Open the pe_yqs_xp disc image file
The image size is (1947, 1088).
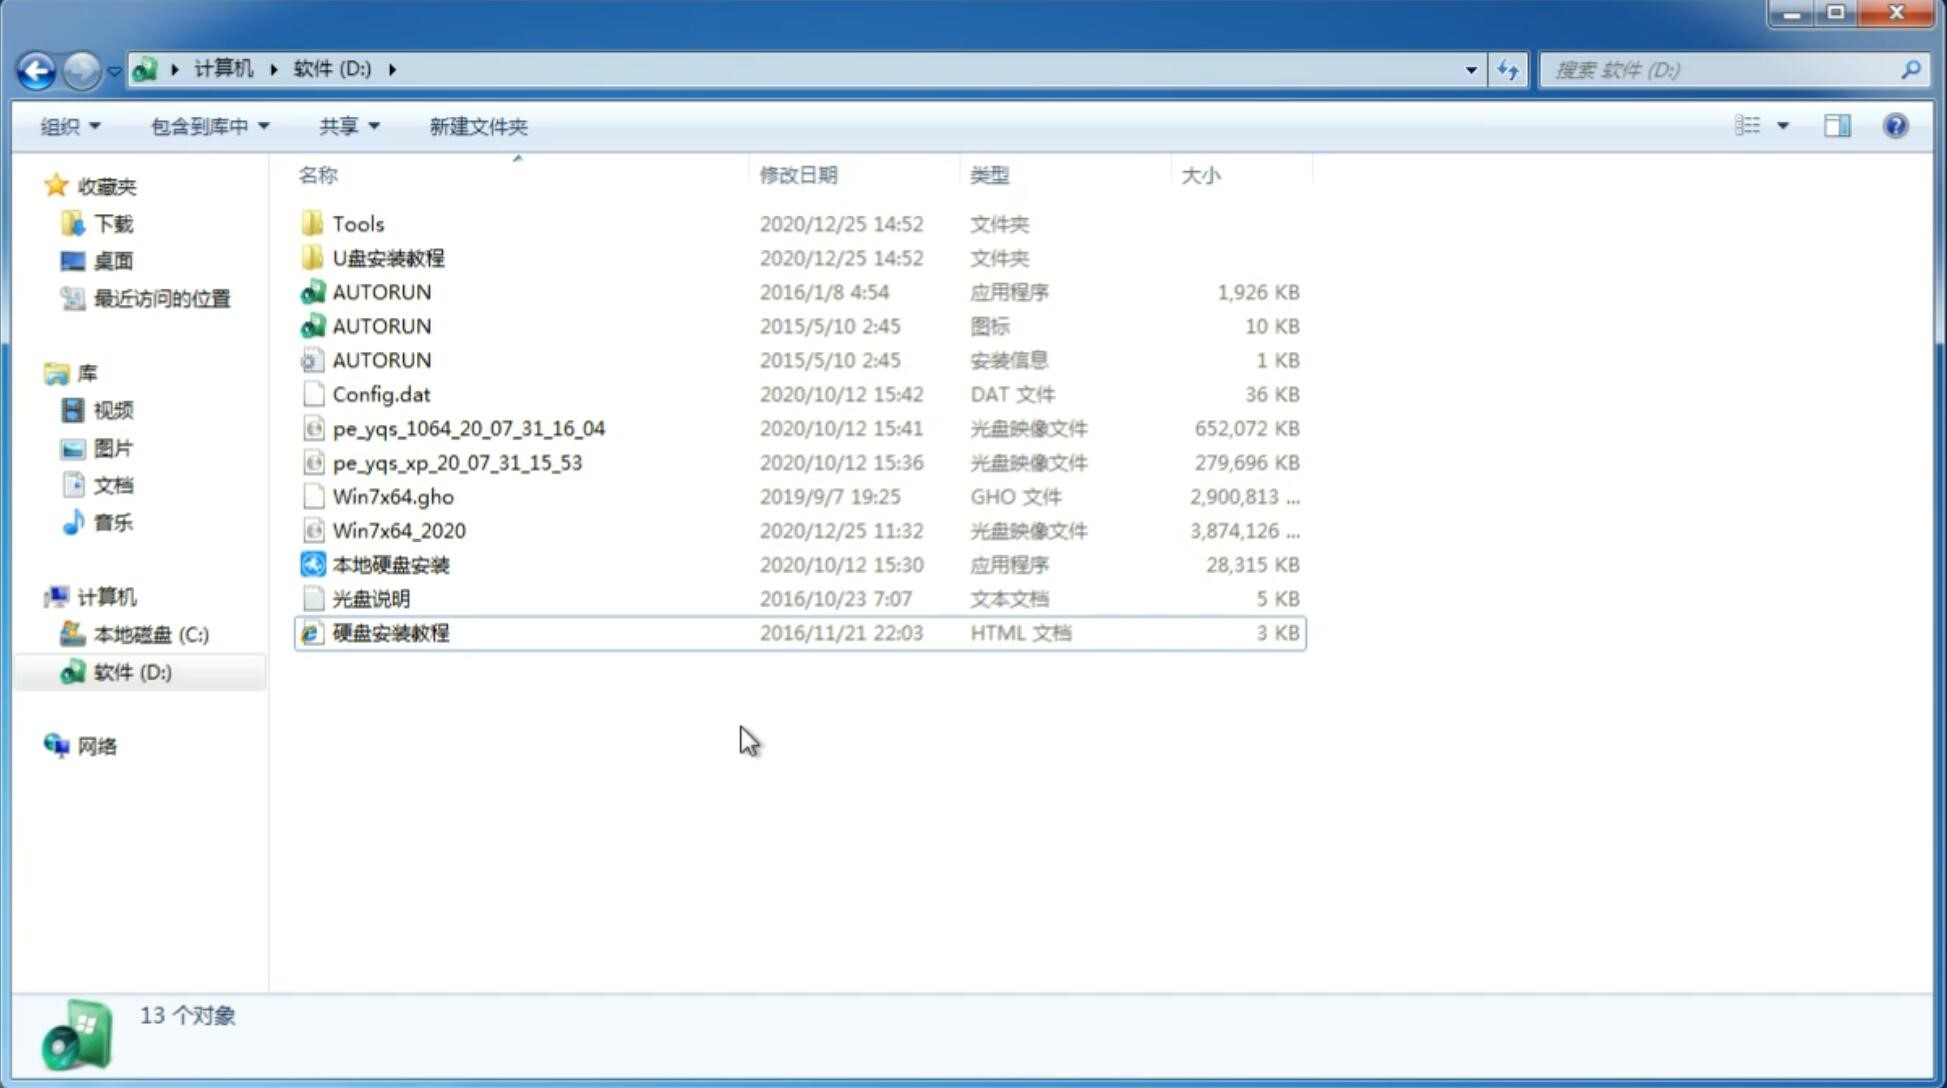[456, 462]
